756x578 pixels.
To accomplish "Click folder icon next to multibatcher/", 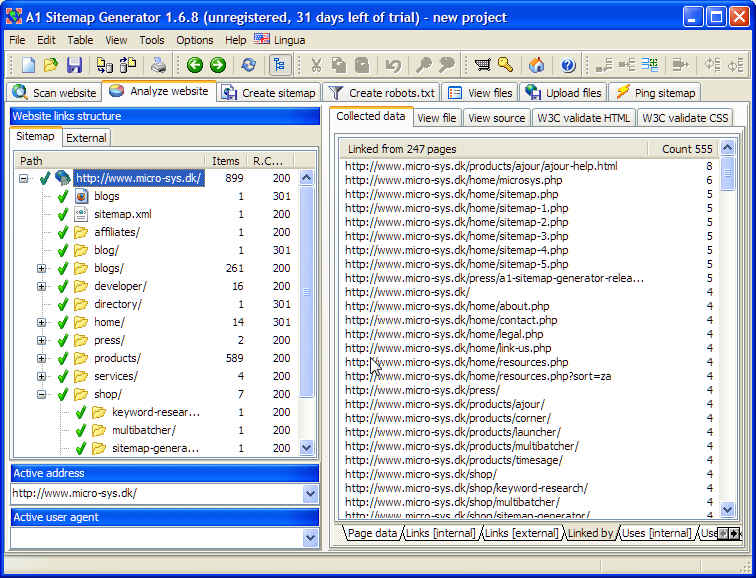I will 99,430.
